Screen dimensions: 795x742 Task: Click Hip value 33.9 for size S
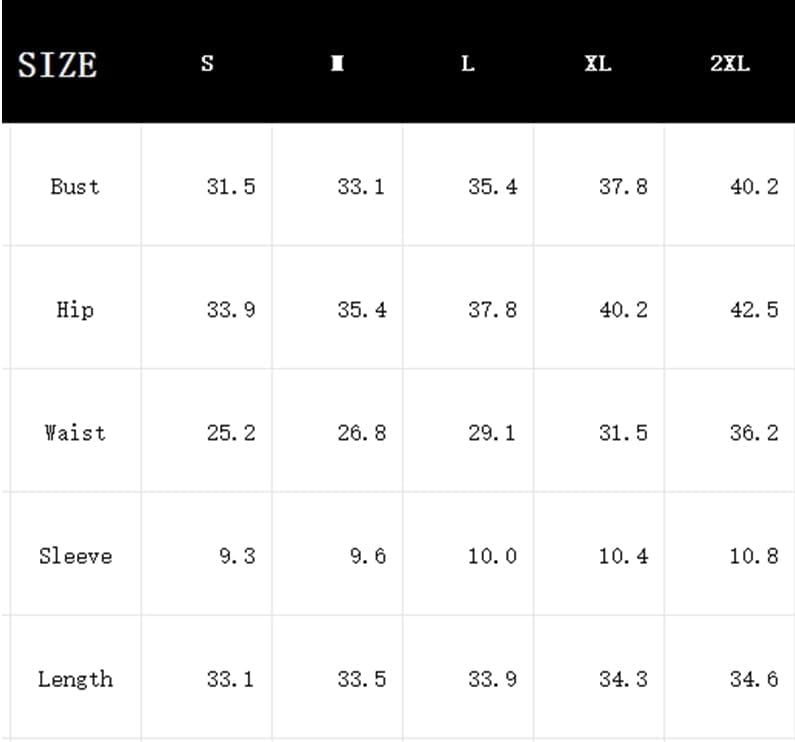(231, 309)
